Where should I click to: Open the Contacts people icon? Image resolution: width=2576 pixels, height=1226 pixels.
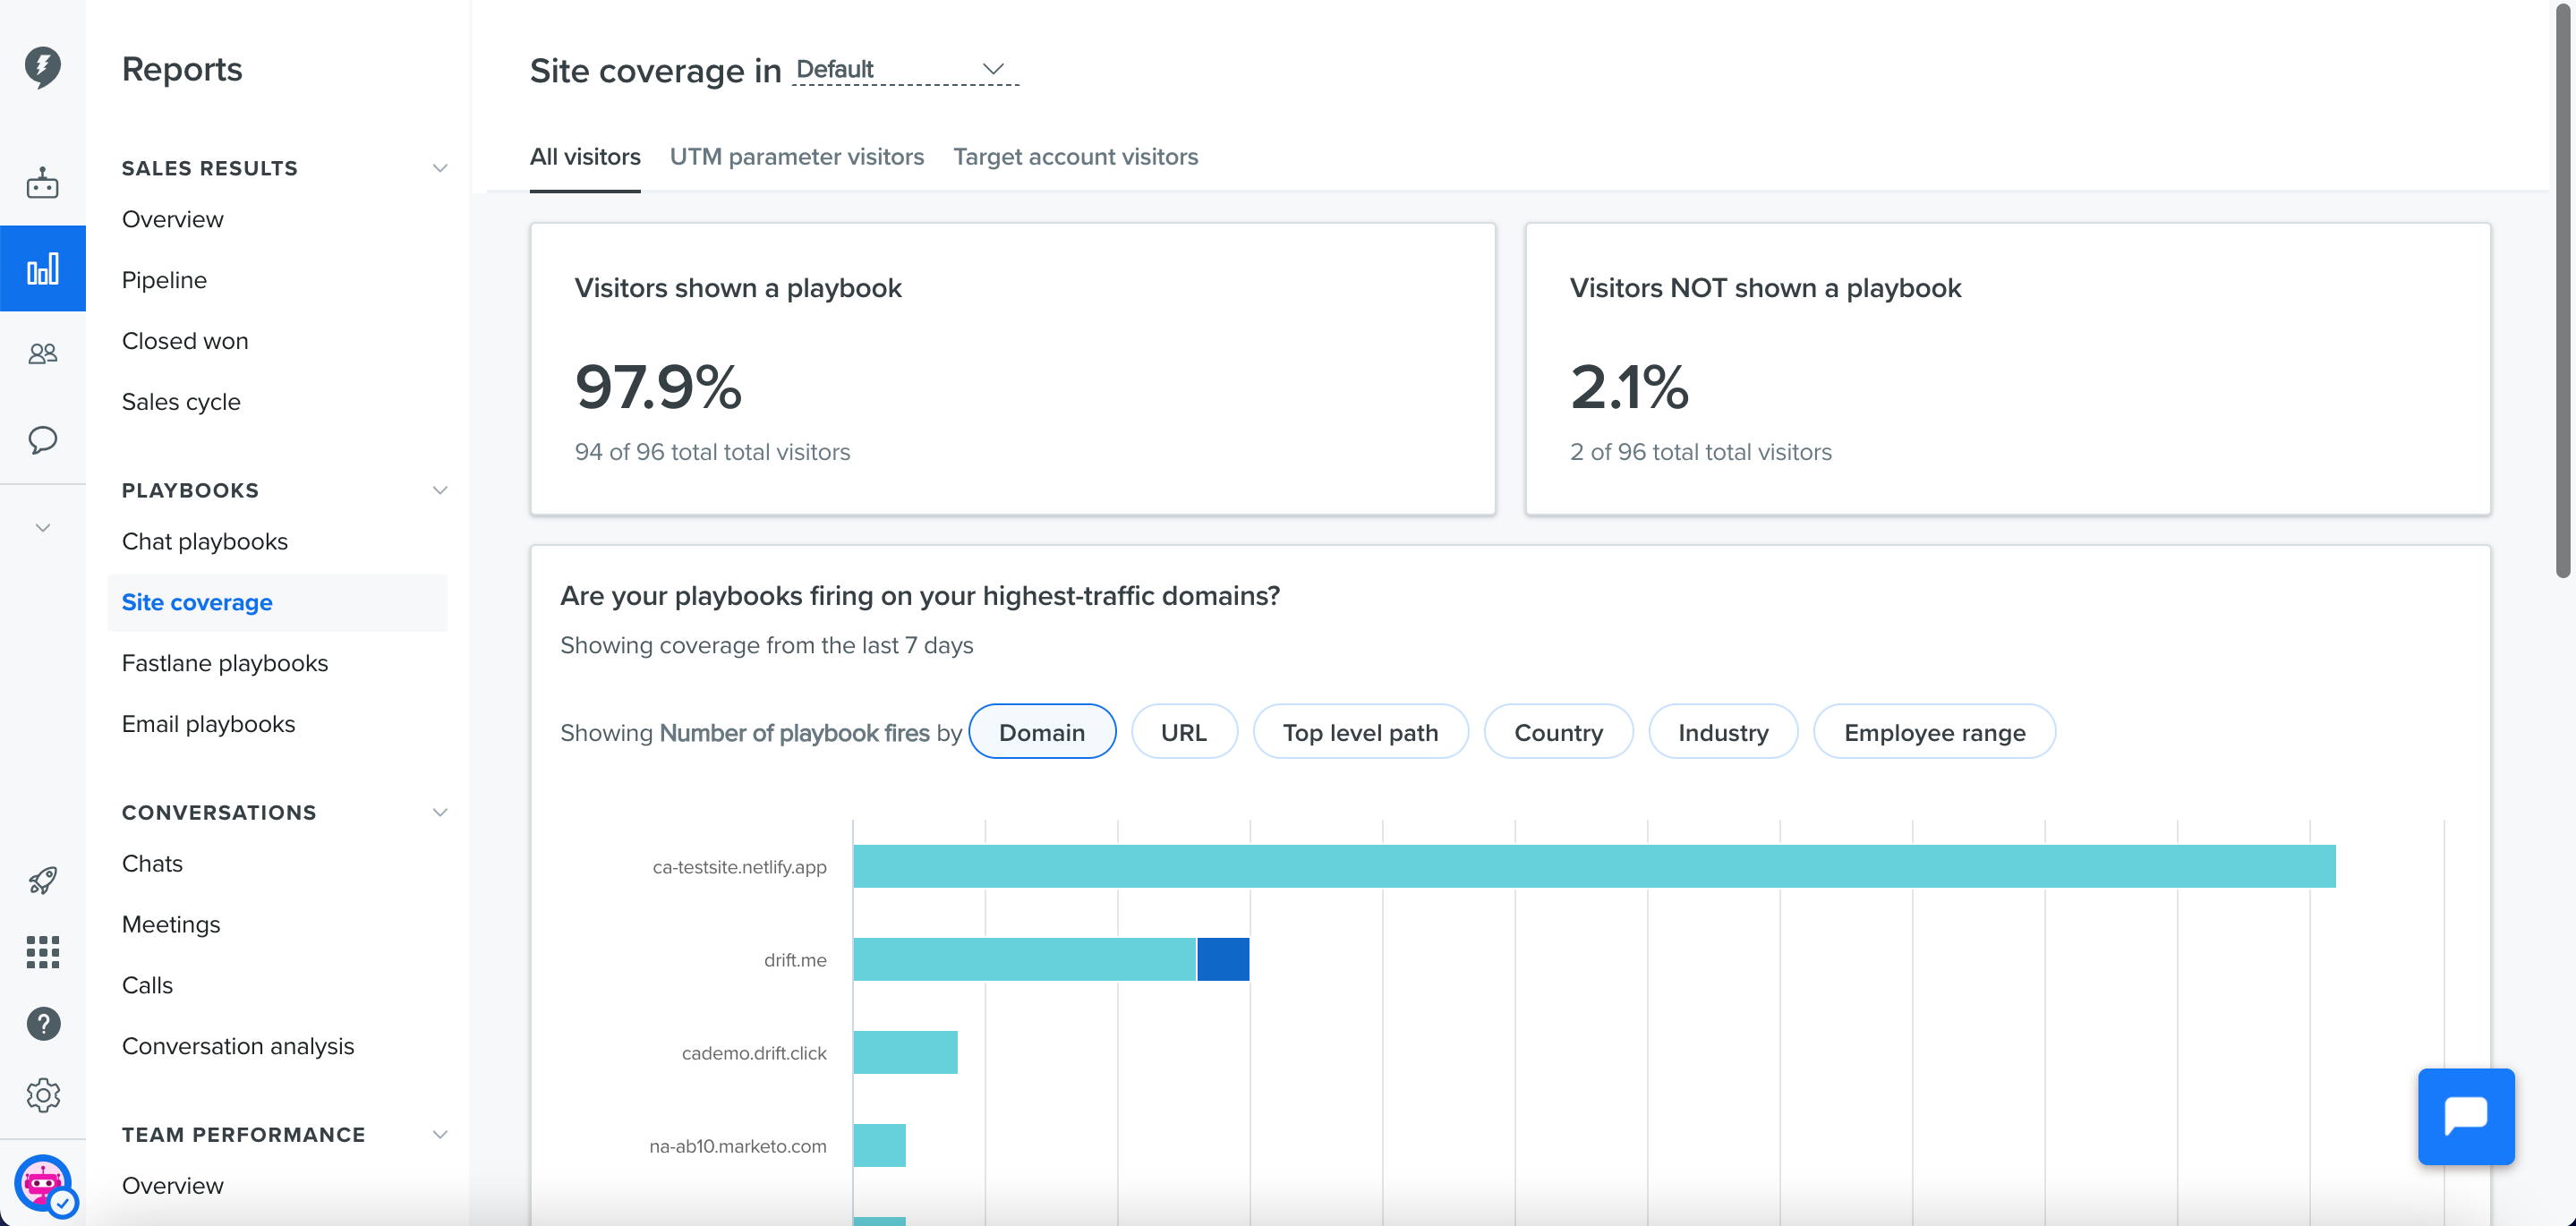pos(42,353)
